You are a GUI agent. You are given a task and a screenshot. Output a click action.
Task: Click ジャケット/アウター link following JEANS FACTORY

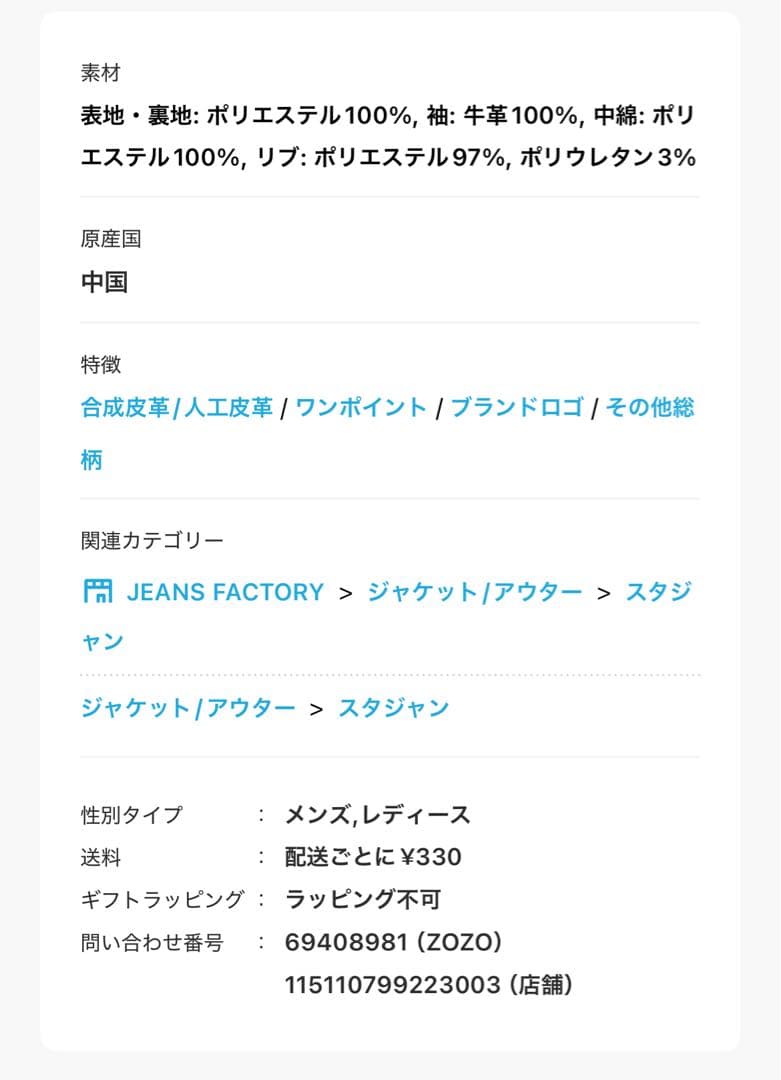coord(474,592)
